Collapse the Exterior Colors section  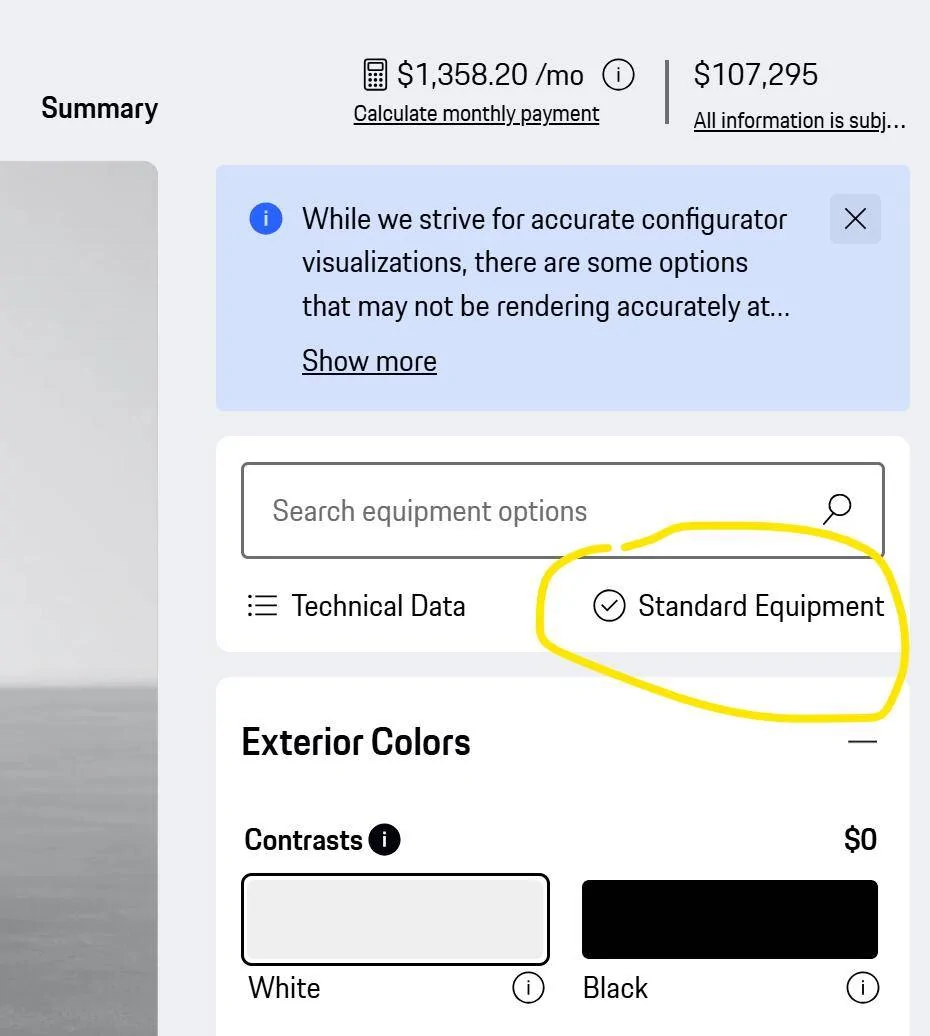(x=862, y=742)
